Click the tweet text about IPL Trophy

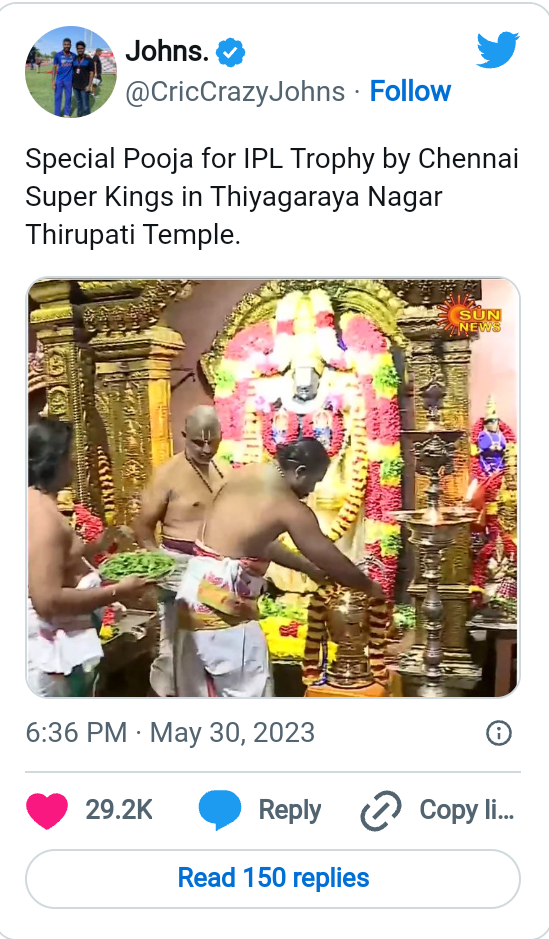[272, 196]
